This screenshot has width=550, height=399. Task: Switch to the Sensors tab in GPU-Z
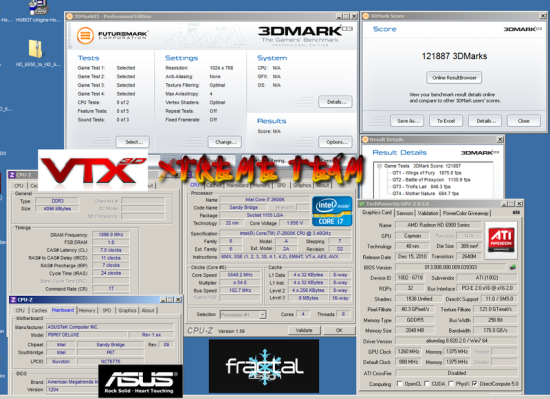point(405,213)
